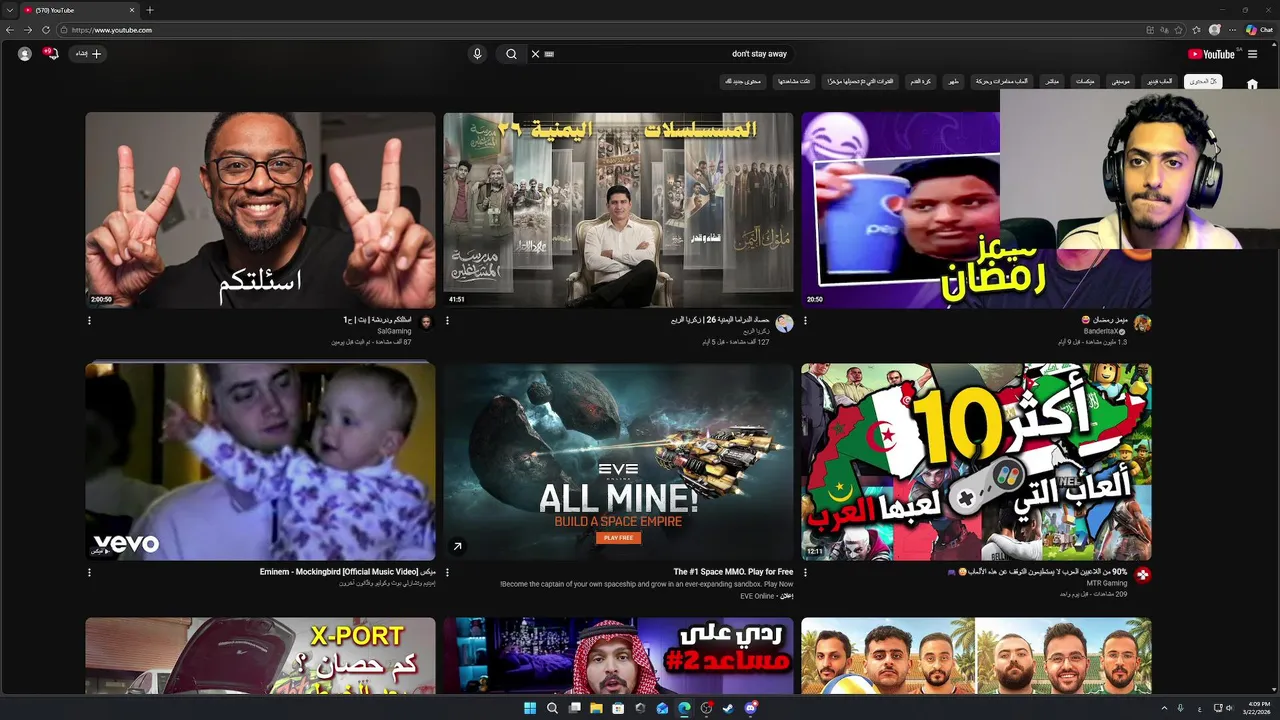Add this page to favorites with the star
Screen dimensions: 1280x720
tap(1179, 30)
